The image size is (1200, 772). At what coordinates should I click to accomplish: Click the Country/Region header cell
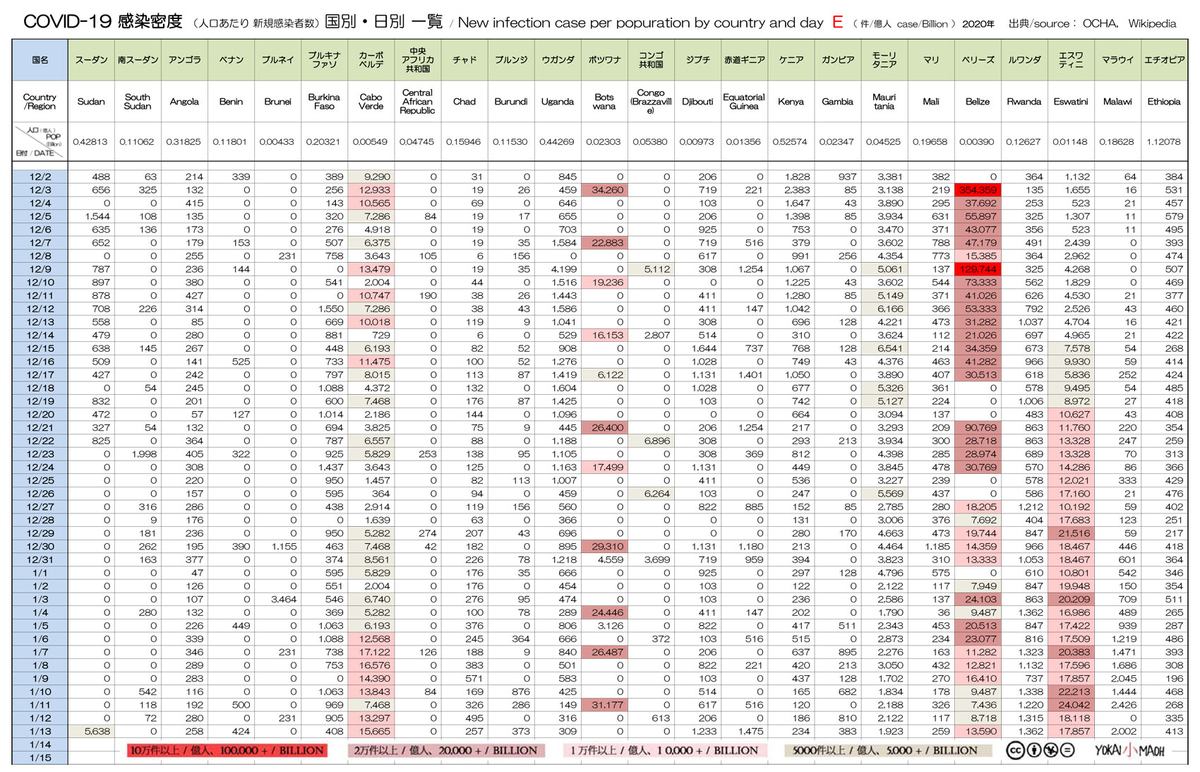point(41,102)
